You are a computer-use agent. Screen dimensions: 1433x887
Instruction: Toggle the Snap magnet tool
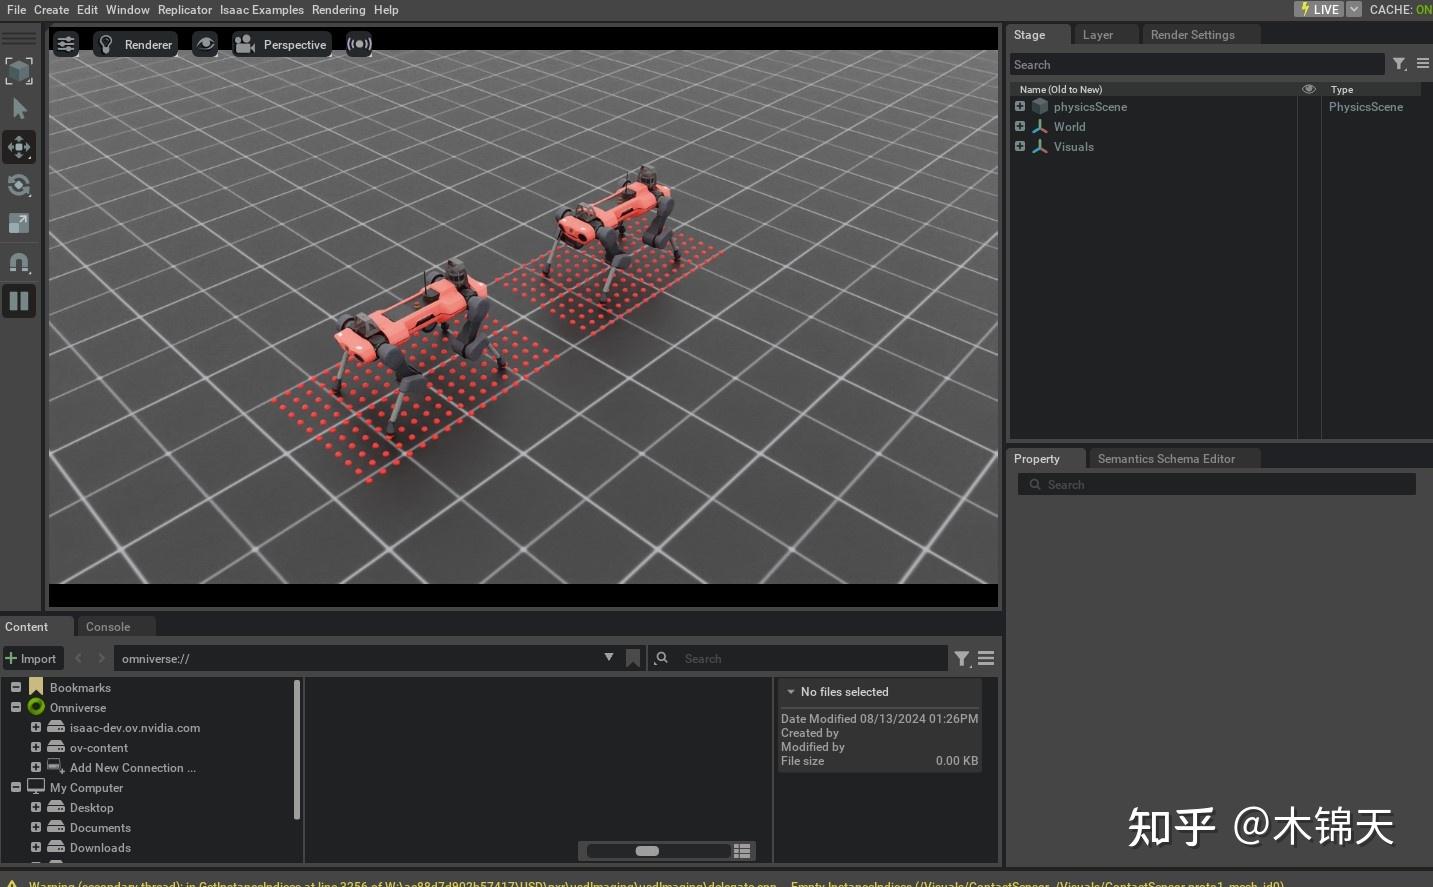click(x=19, y=262)
